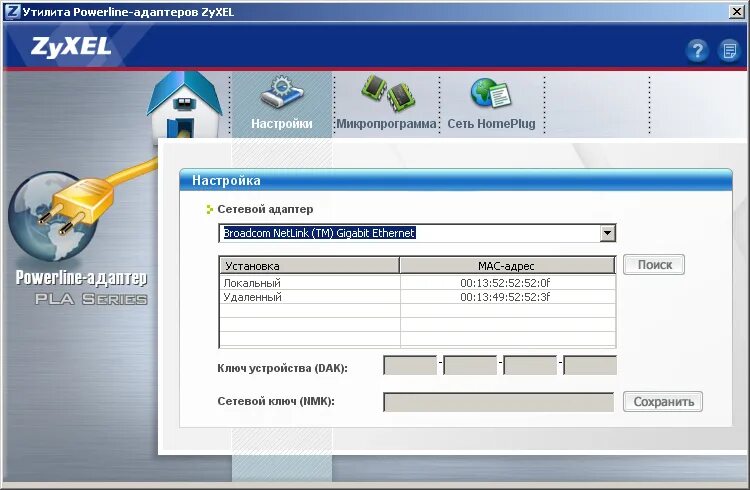
Task: Click the network key NMK field
Action: (x=498, y=402)
